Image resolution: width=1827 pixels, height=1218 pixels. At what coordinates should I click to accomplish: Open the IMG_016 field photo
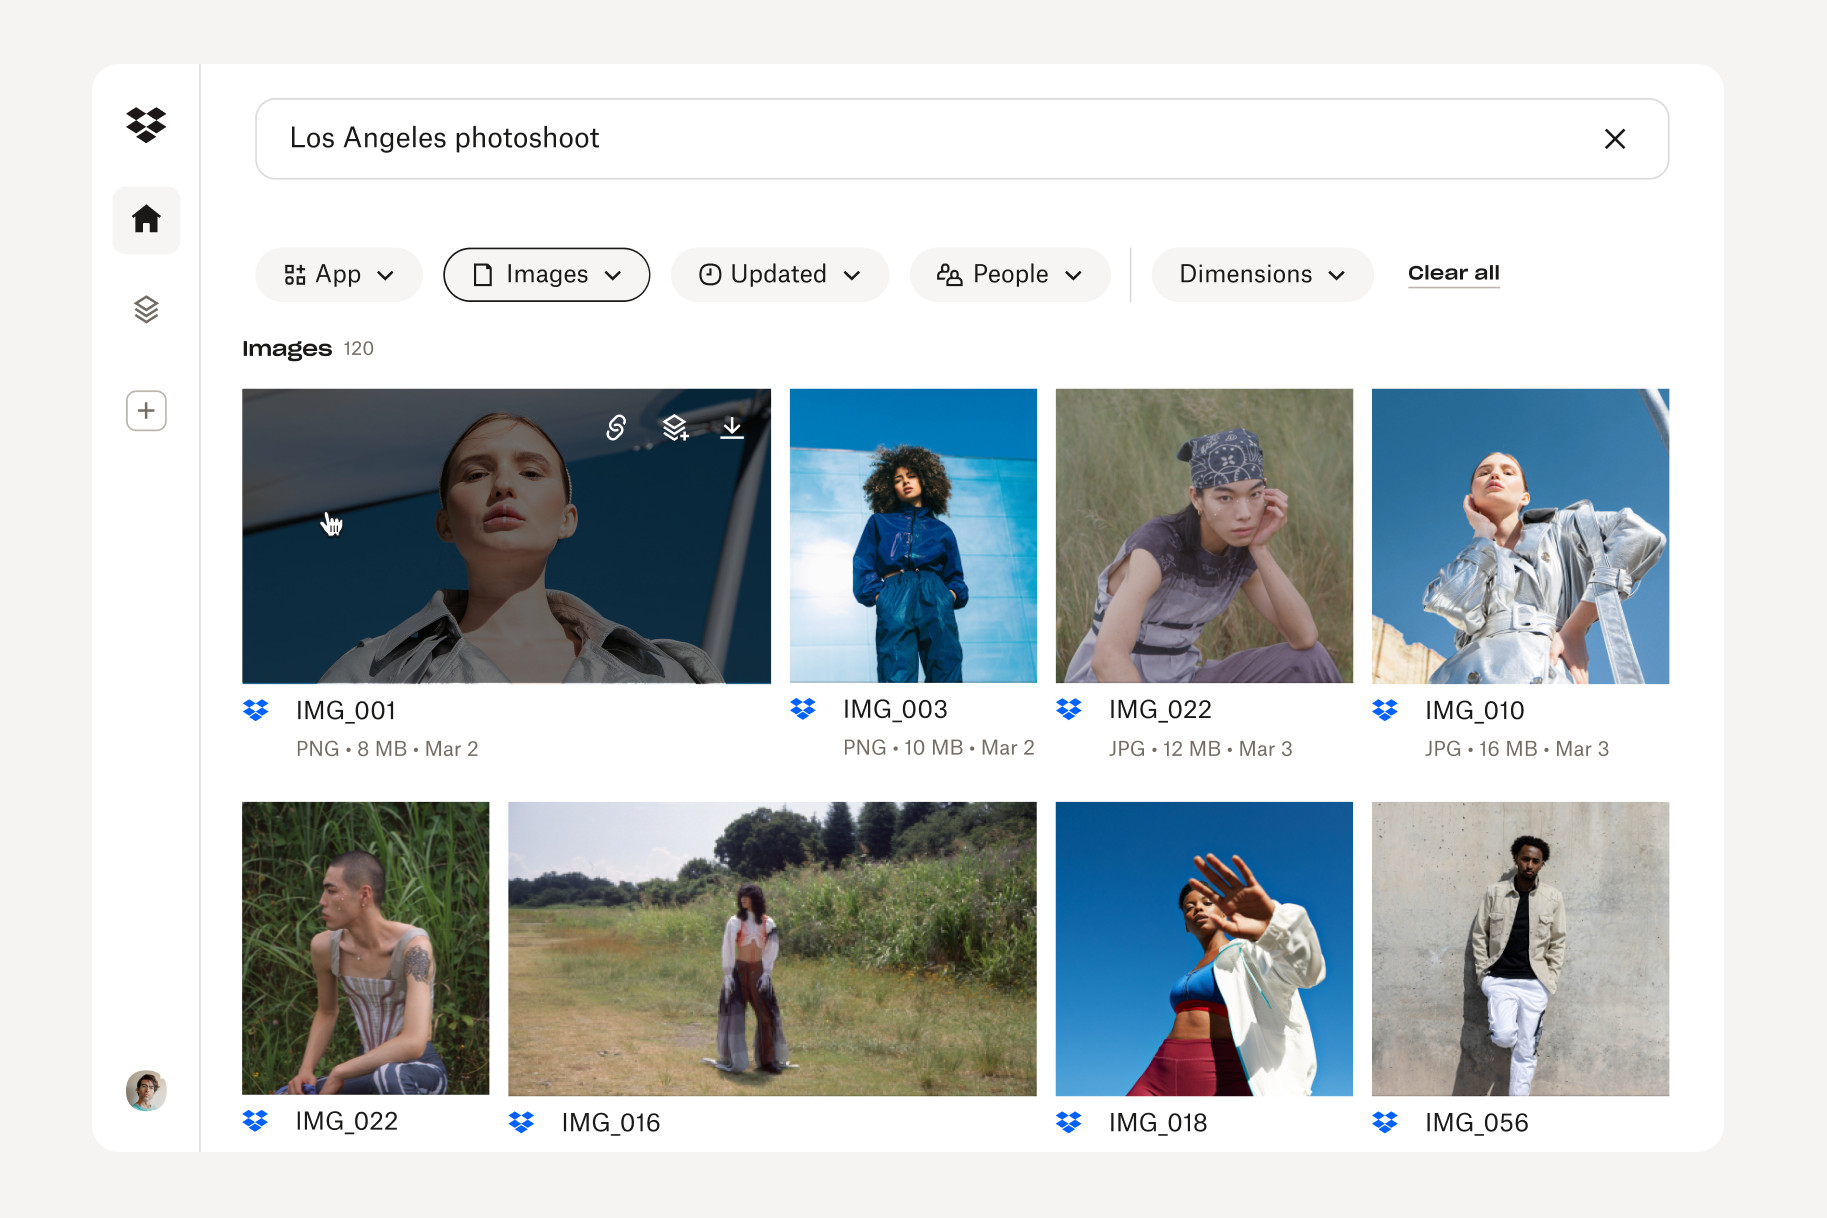pyautogui.click(x=772, y=948)
